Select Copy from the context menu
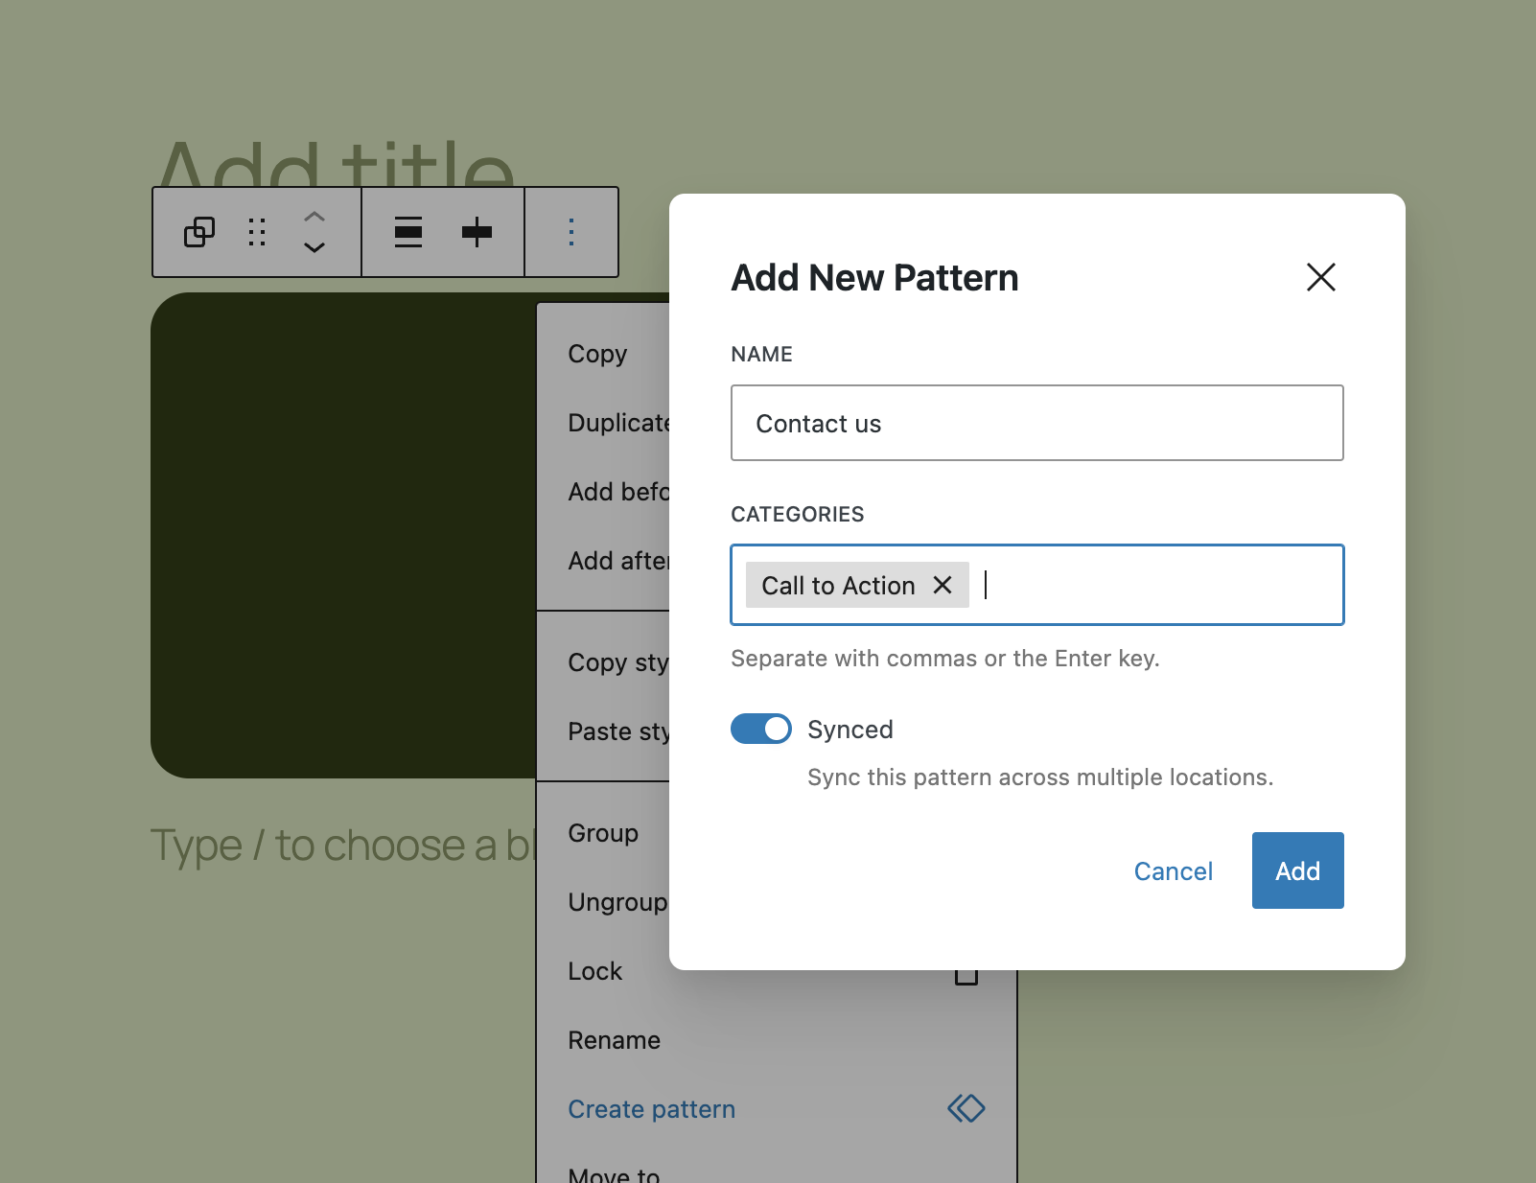 click(598, 353)
